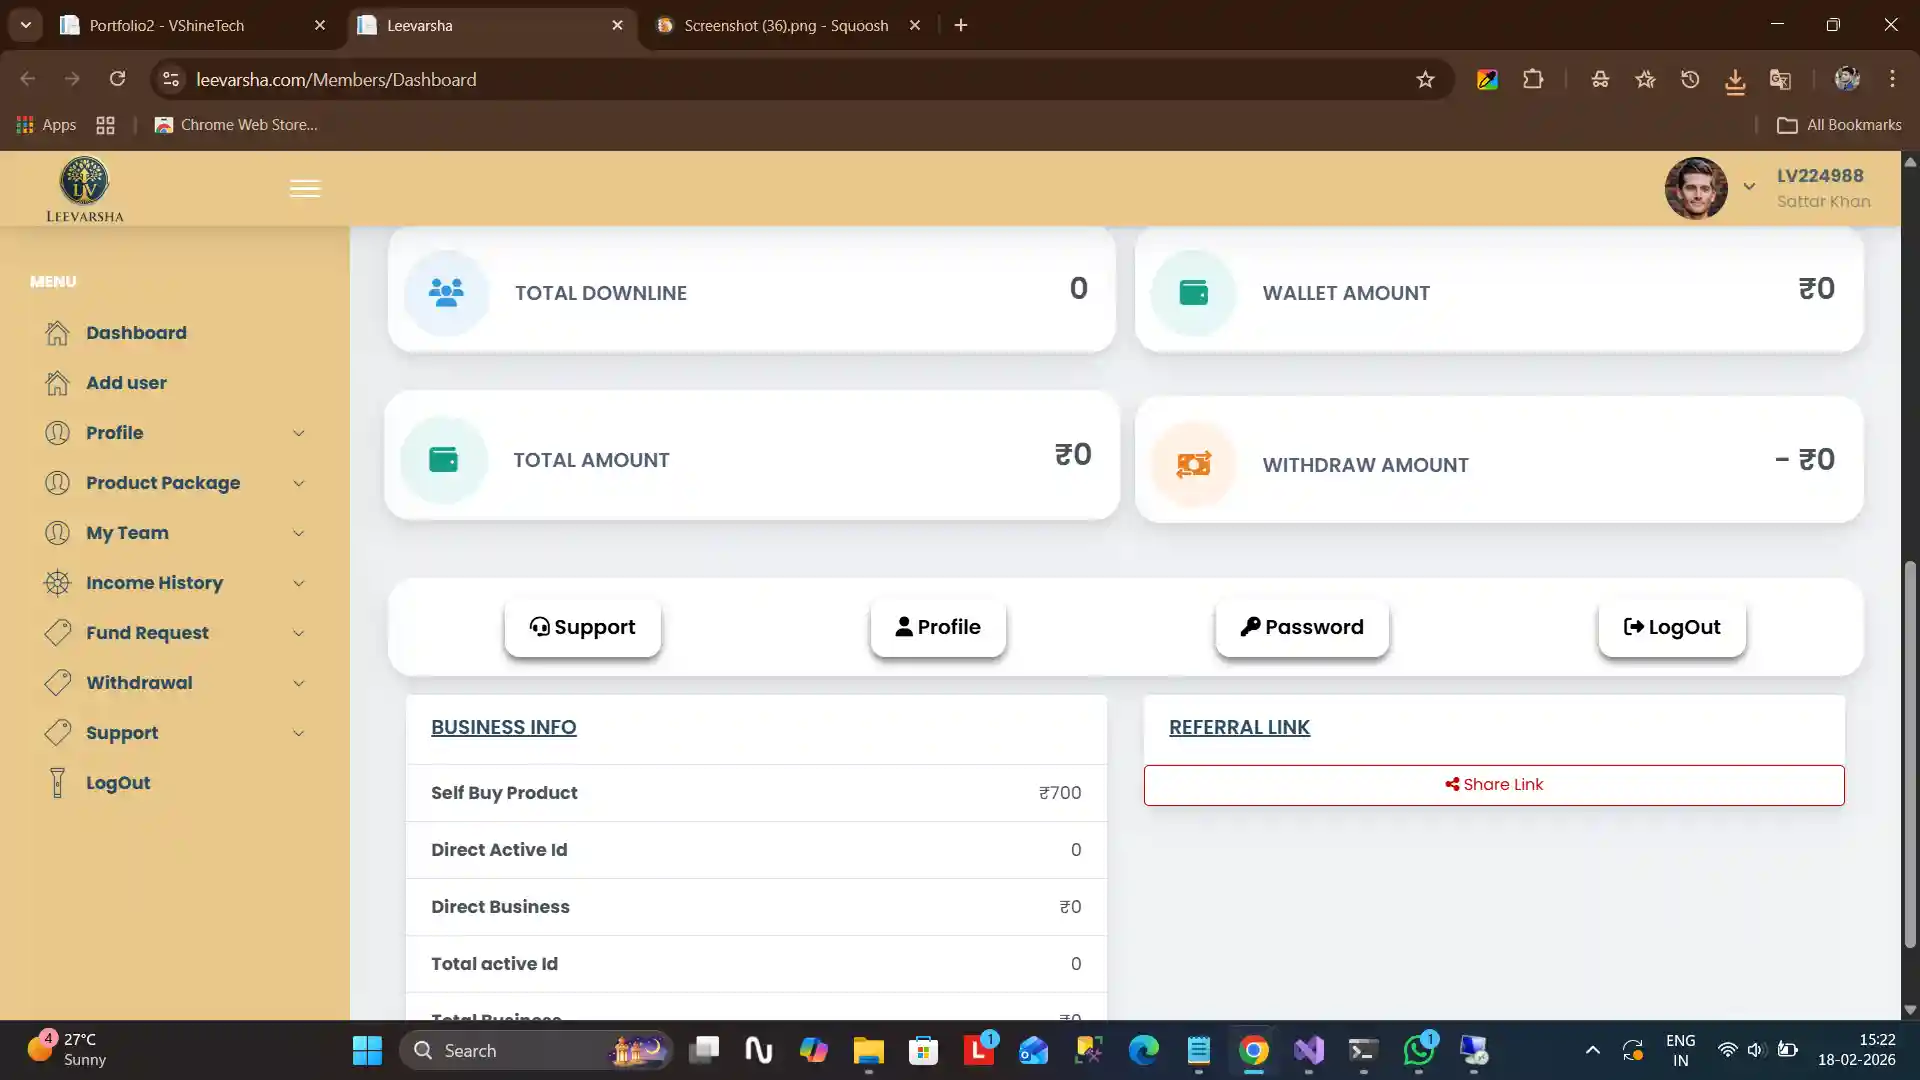Viewport: 1920px width, 1080px height.
Task: Click the Support quick action button
Action: [582, 627]
